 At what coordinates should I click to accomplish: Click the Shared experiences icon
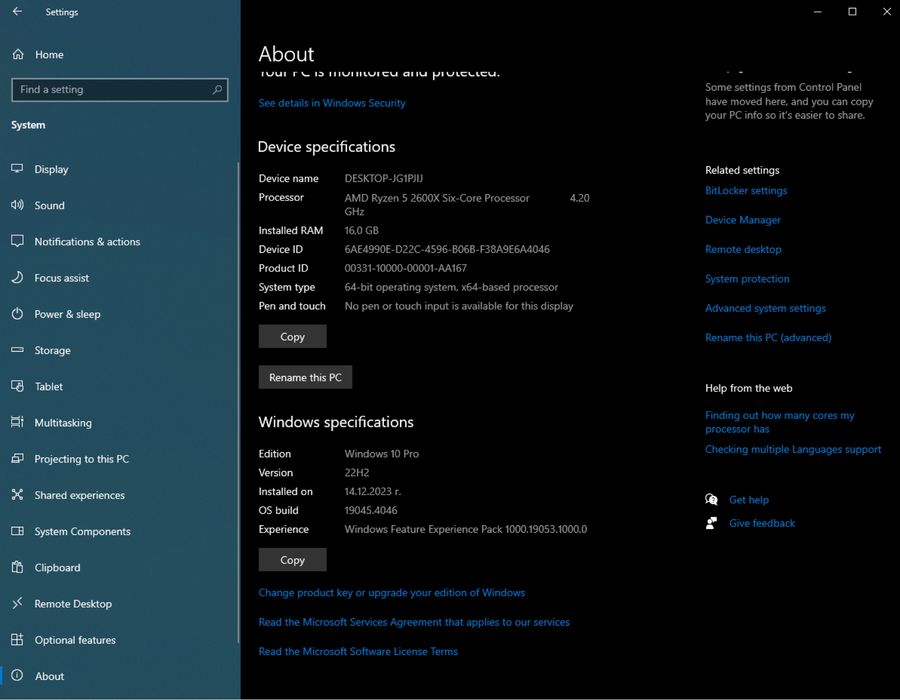[17, 494]
